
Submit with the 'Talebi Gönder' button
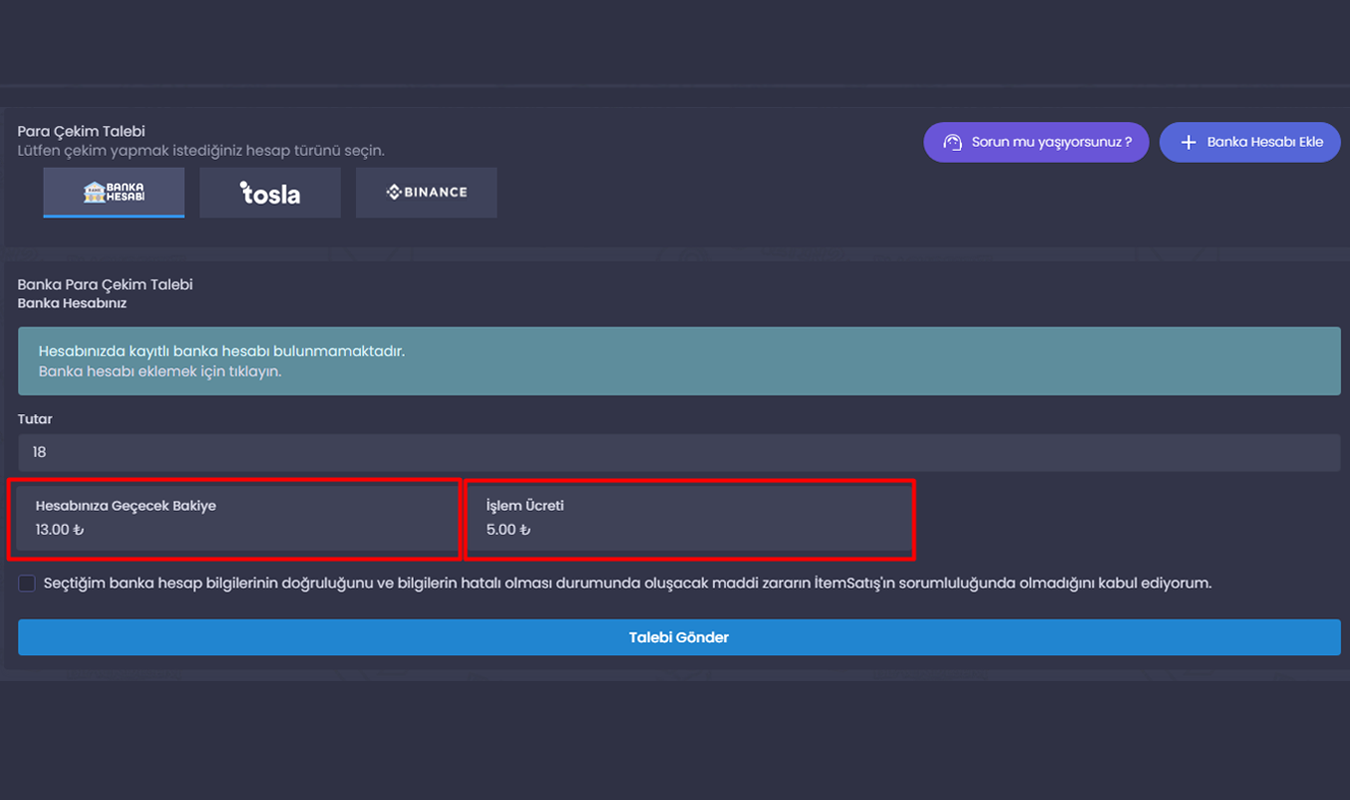(x=679, y=637)
